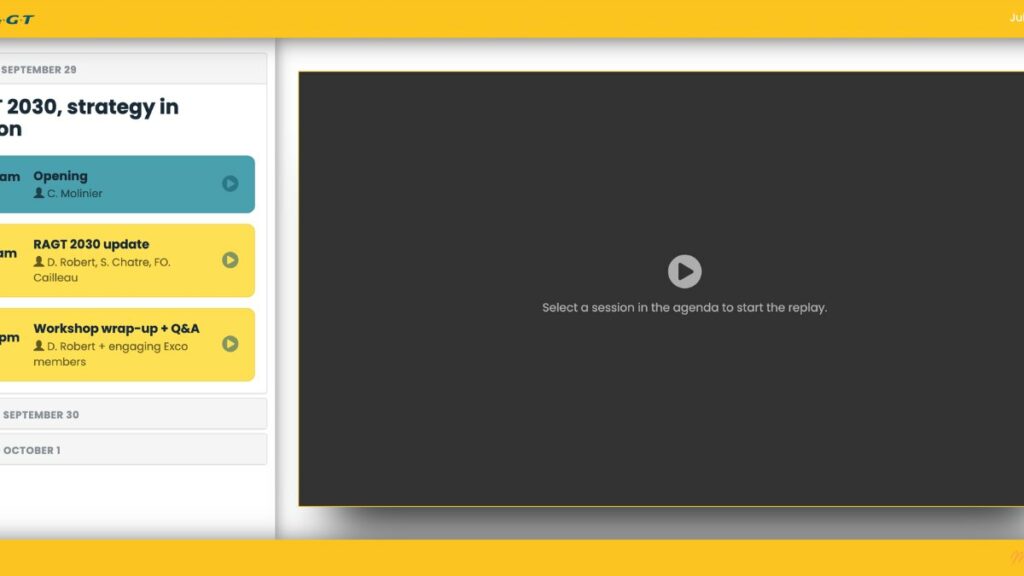Collapse the September 29 agenda section

133,69
